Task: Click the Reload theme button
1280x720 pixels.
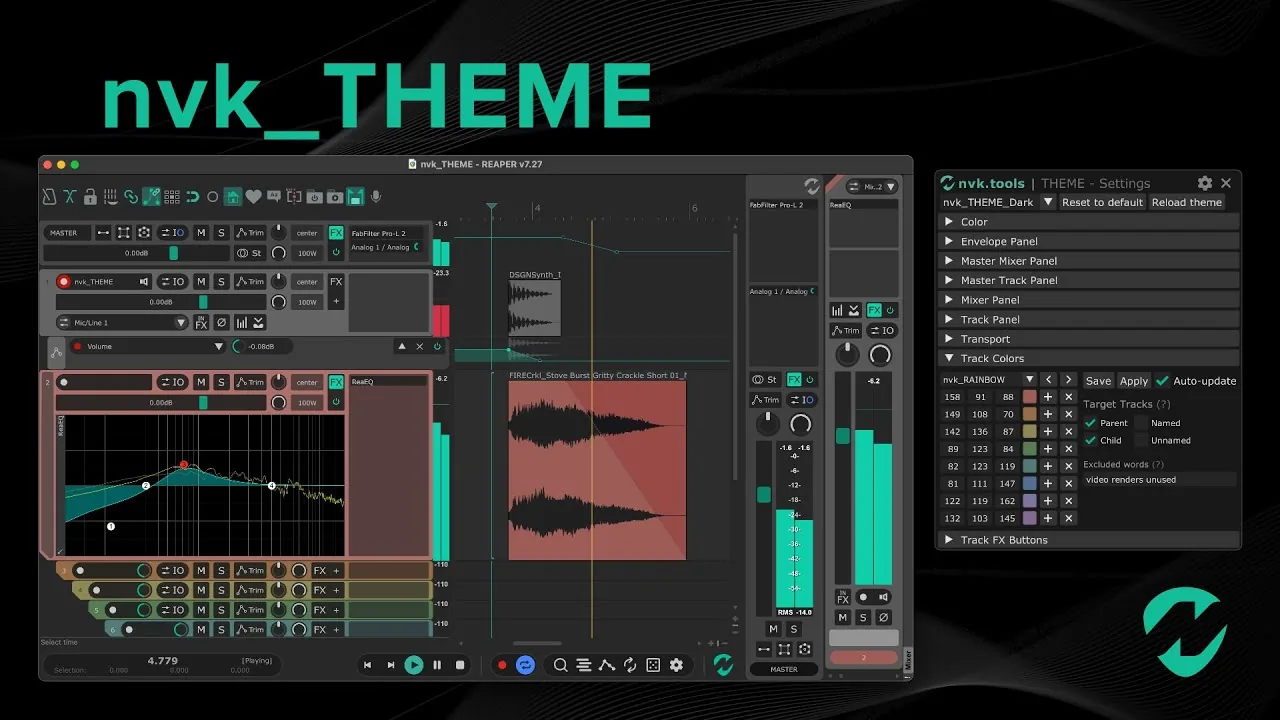Action: click(1187, 202)
